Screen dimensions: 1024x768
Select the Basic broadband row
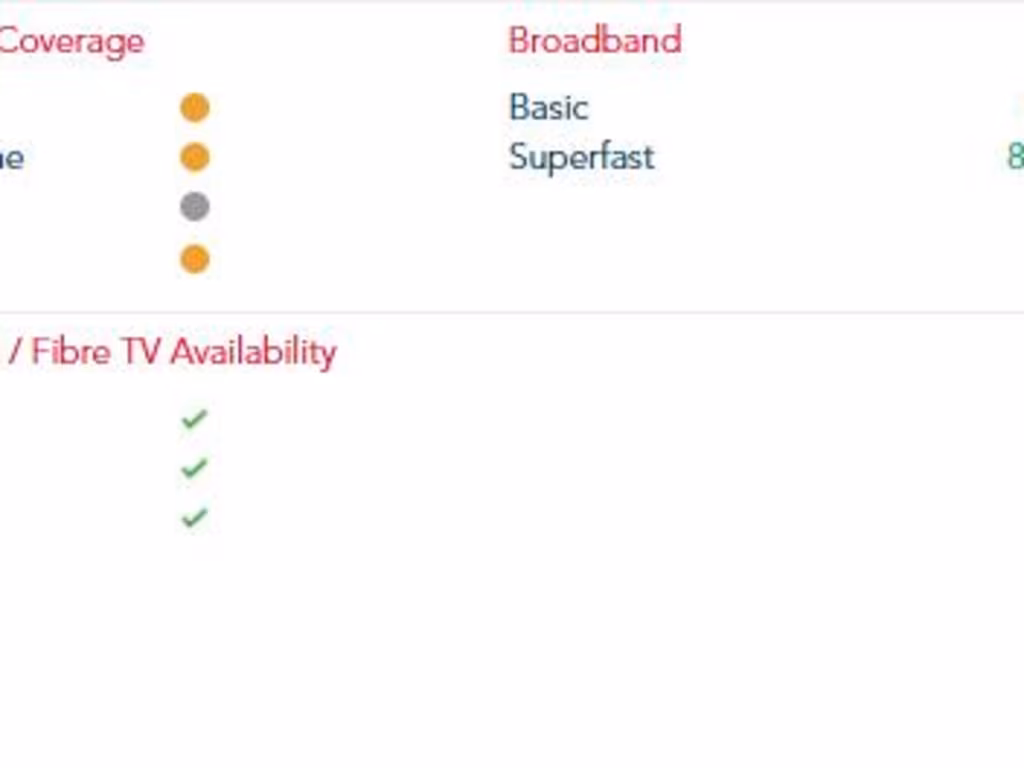point(548,107)
